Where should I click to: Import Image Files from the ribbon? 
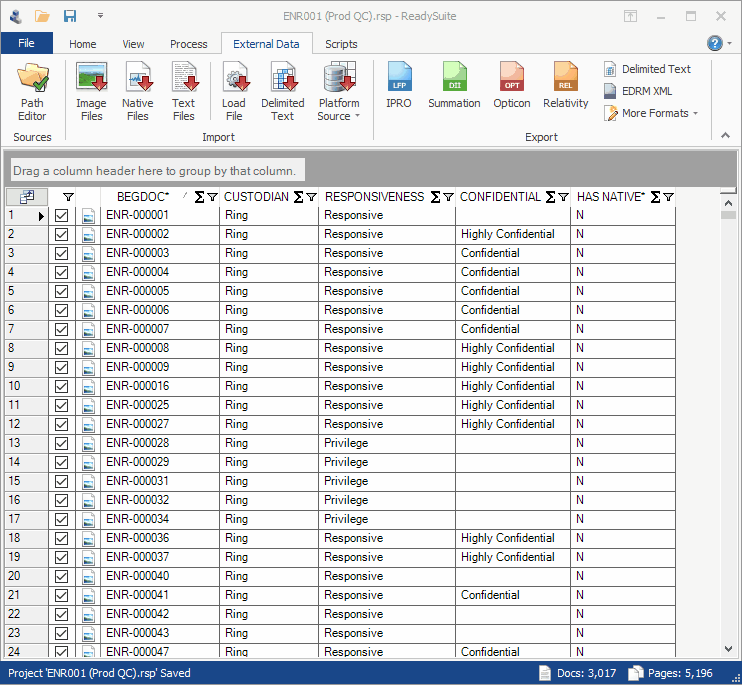pyautogui.click(x=91, y=90)
